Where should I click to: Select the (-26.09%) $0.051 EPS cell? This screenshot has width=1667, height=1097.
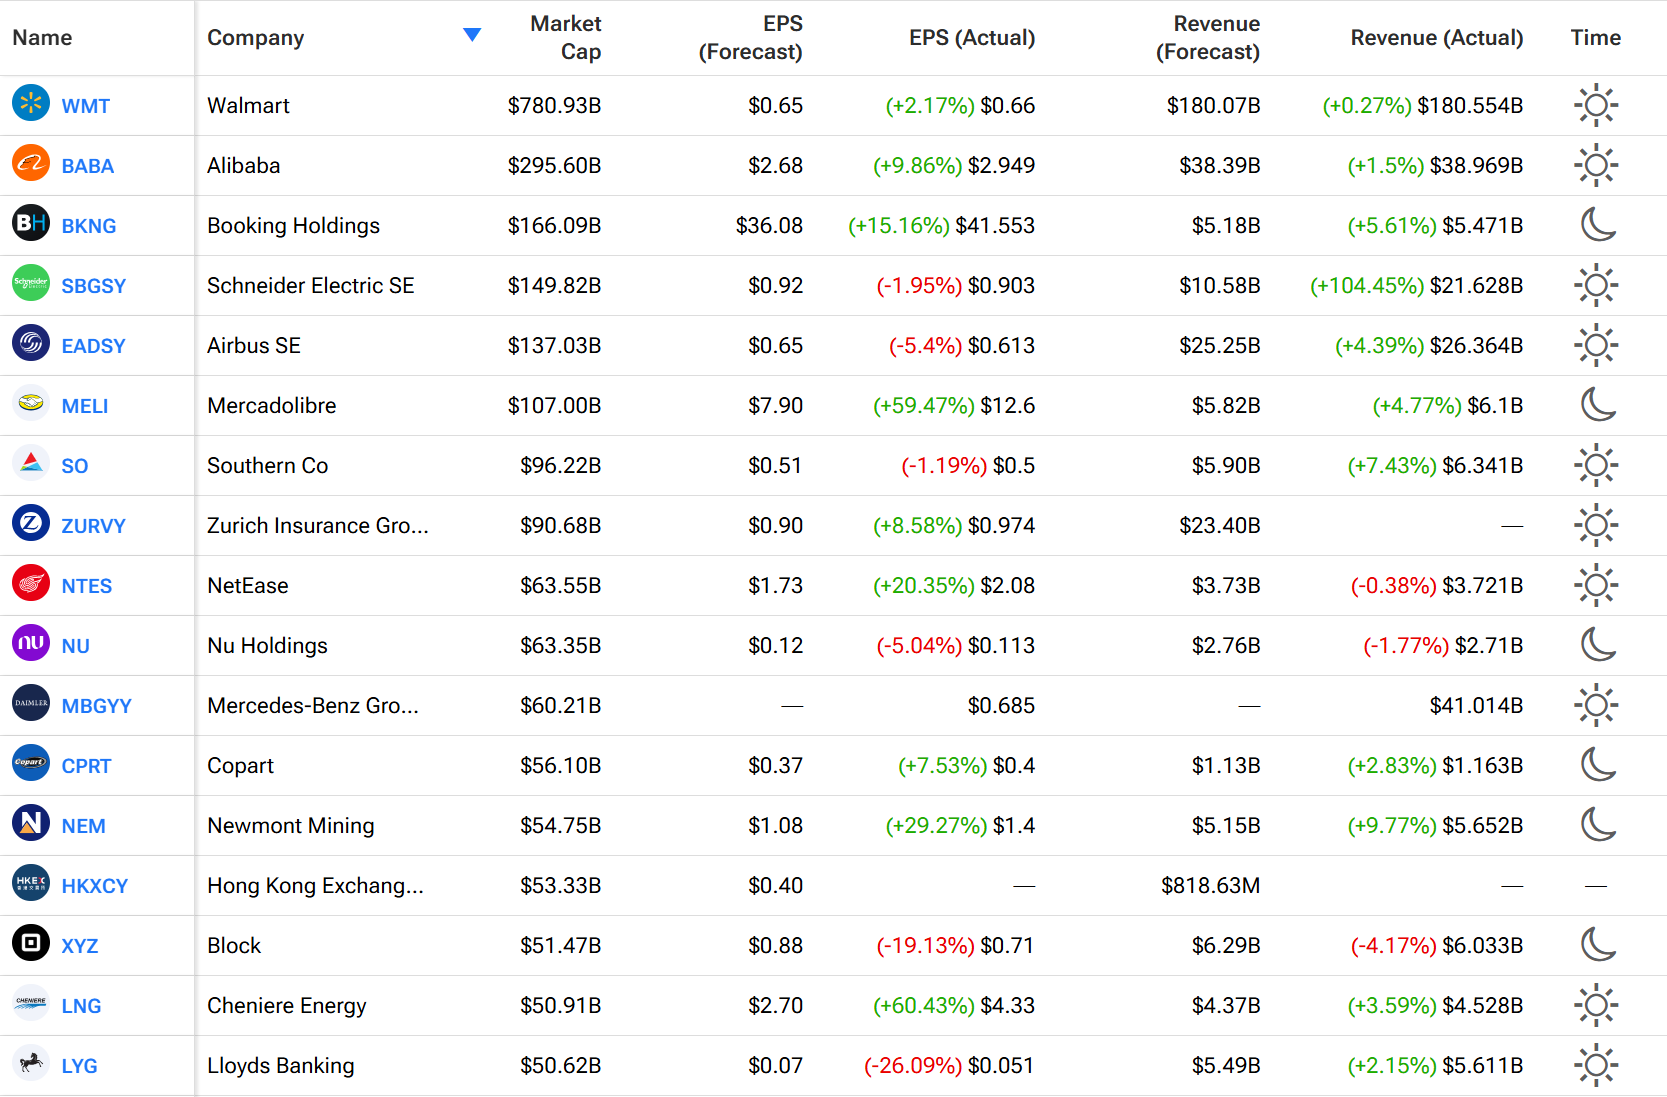click(949, 1065)
